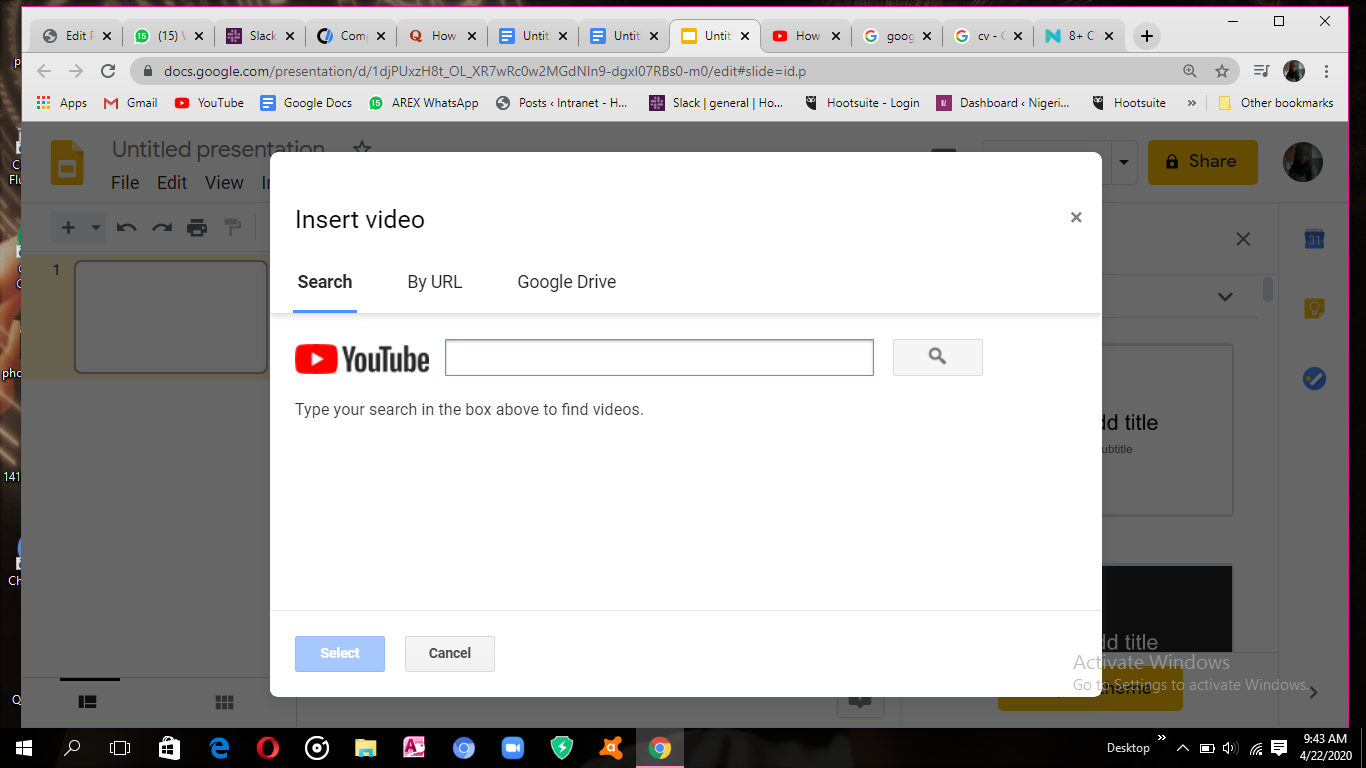1366x768 pixels.
Task: Open the Google Docs bookmark
Action: 306,103
